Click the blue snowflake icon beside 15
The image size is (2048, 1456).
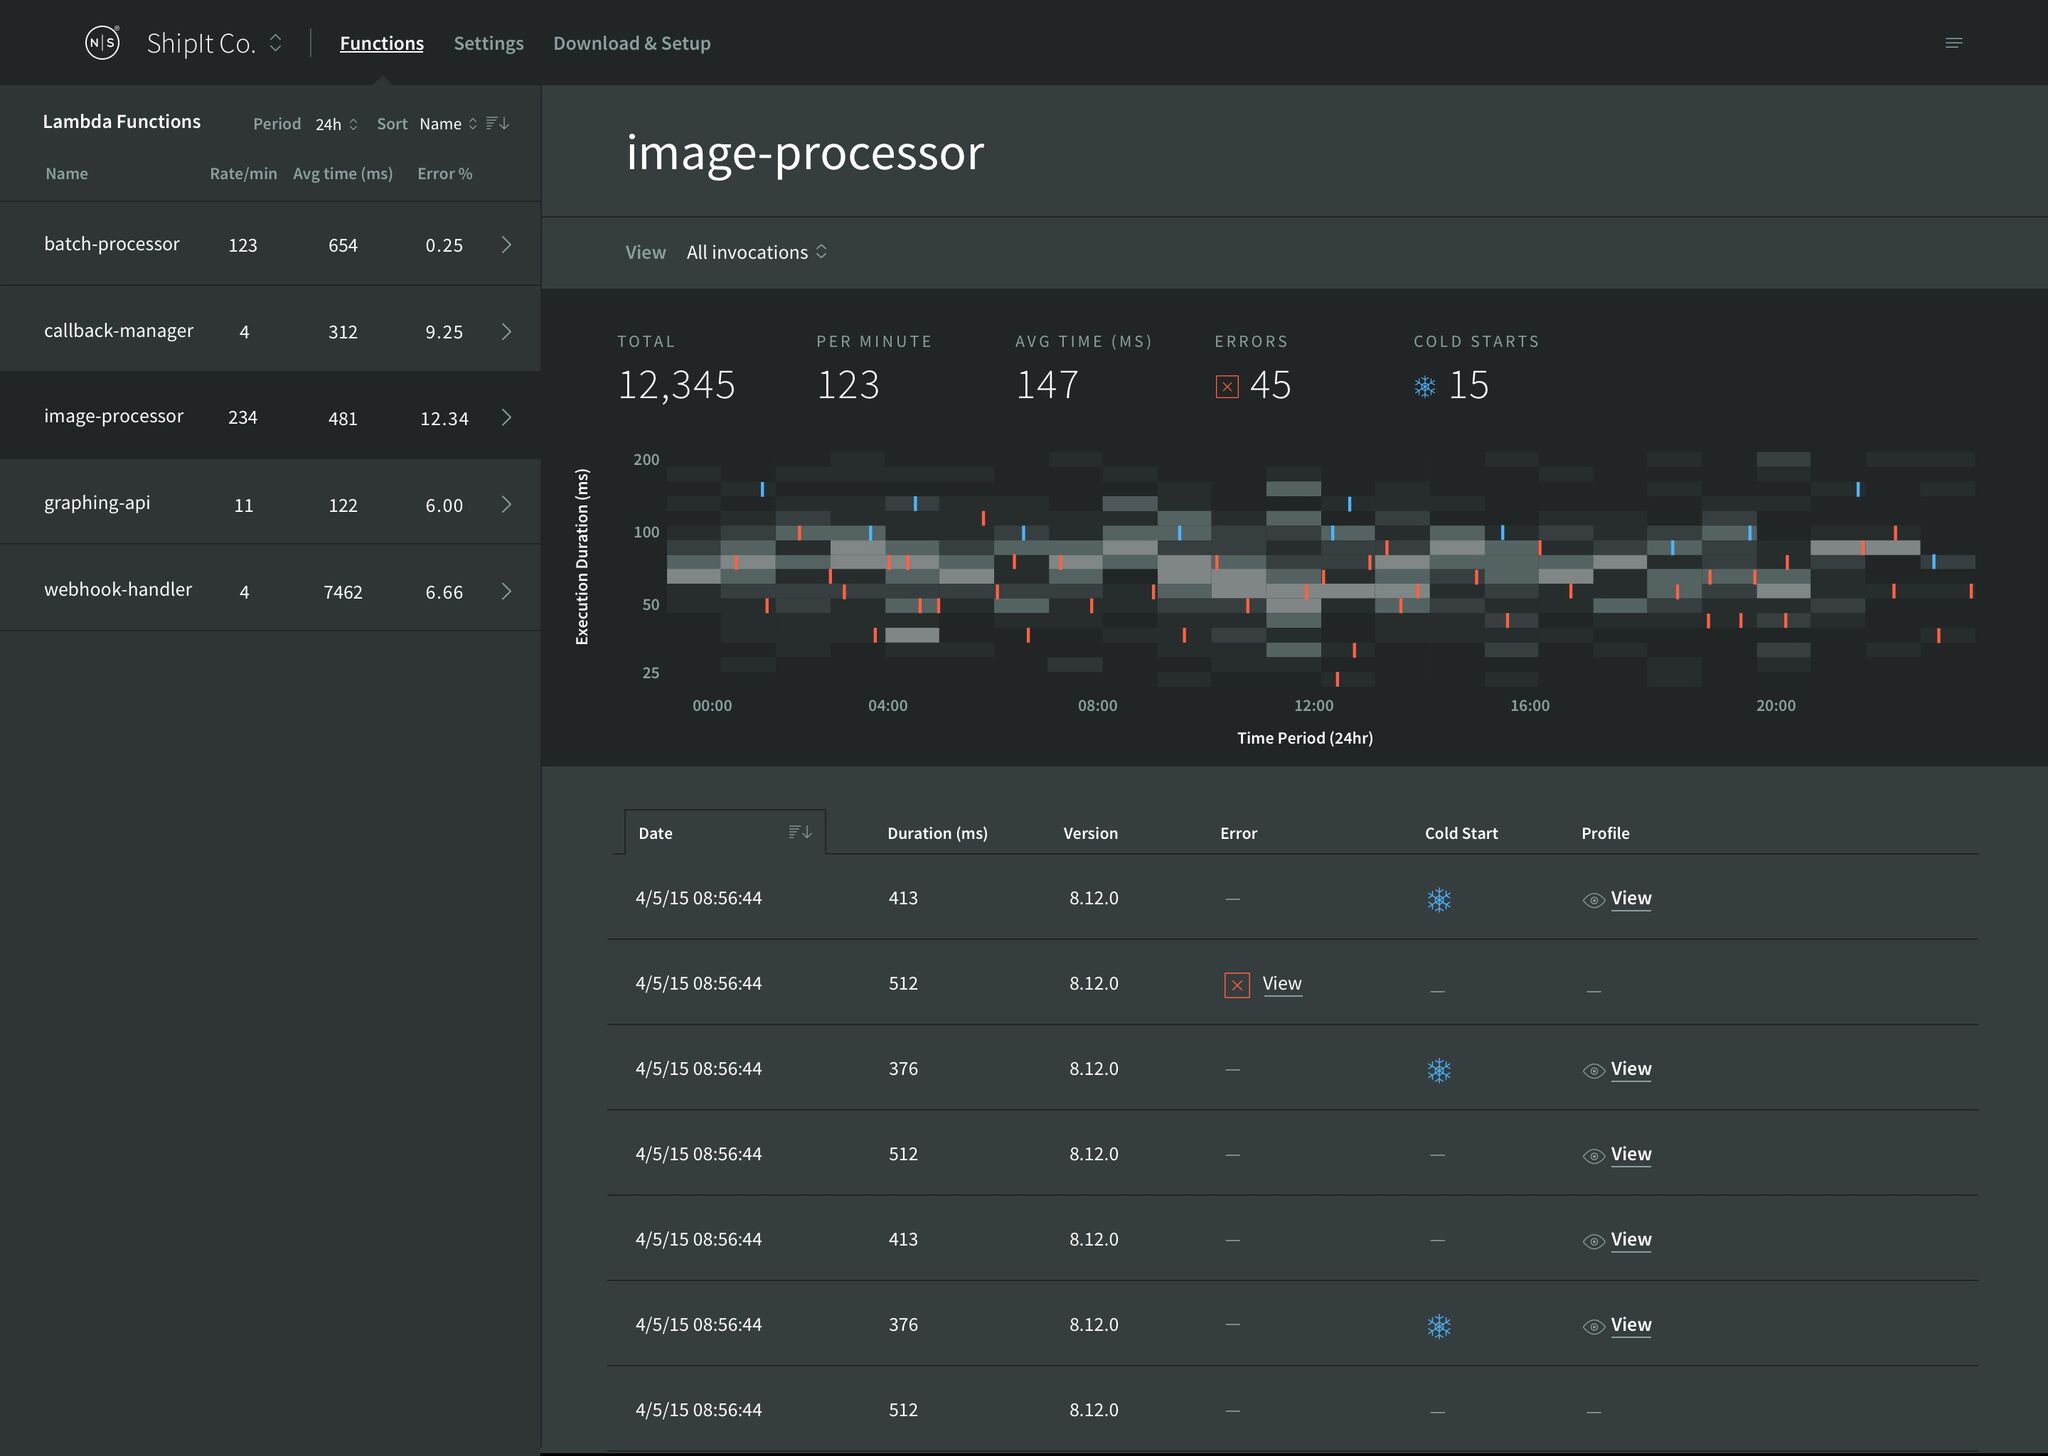click(x=1425, y=386)
